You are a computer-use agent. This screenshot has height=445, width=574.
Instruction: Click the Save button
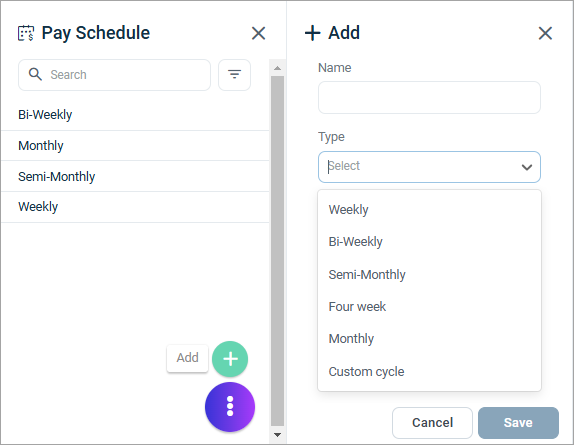[x=518, y=423]
